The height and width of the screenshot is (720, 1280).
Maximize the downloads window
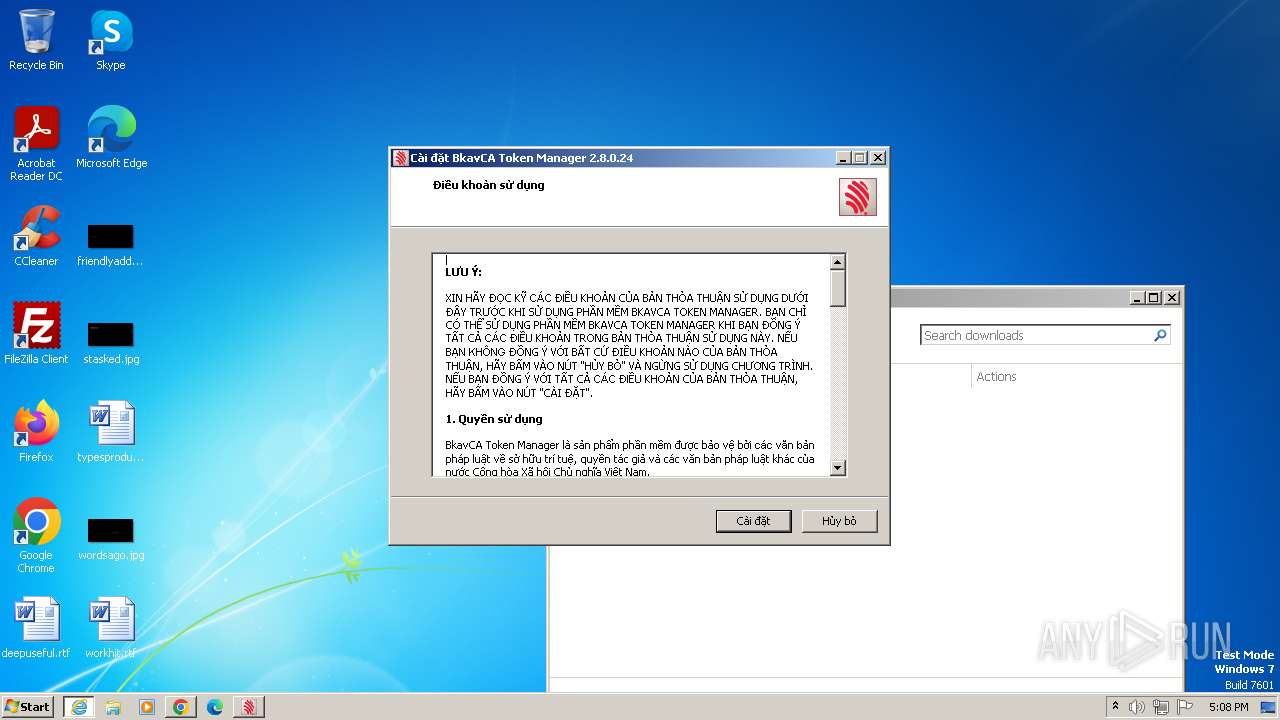(x=1154, y=298)
